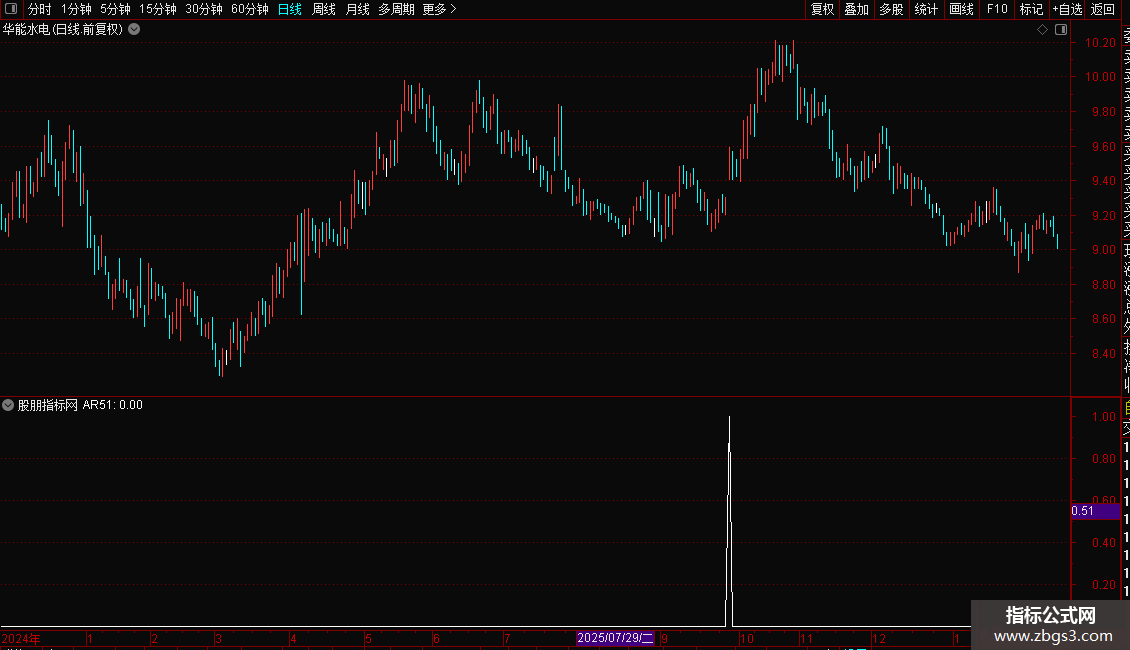
Task: Select the 1分钟 period
Action: pyautogui.click(x=76, y=9)
